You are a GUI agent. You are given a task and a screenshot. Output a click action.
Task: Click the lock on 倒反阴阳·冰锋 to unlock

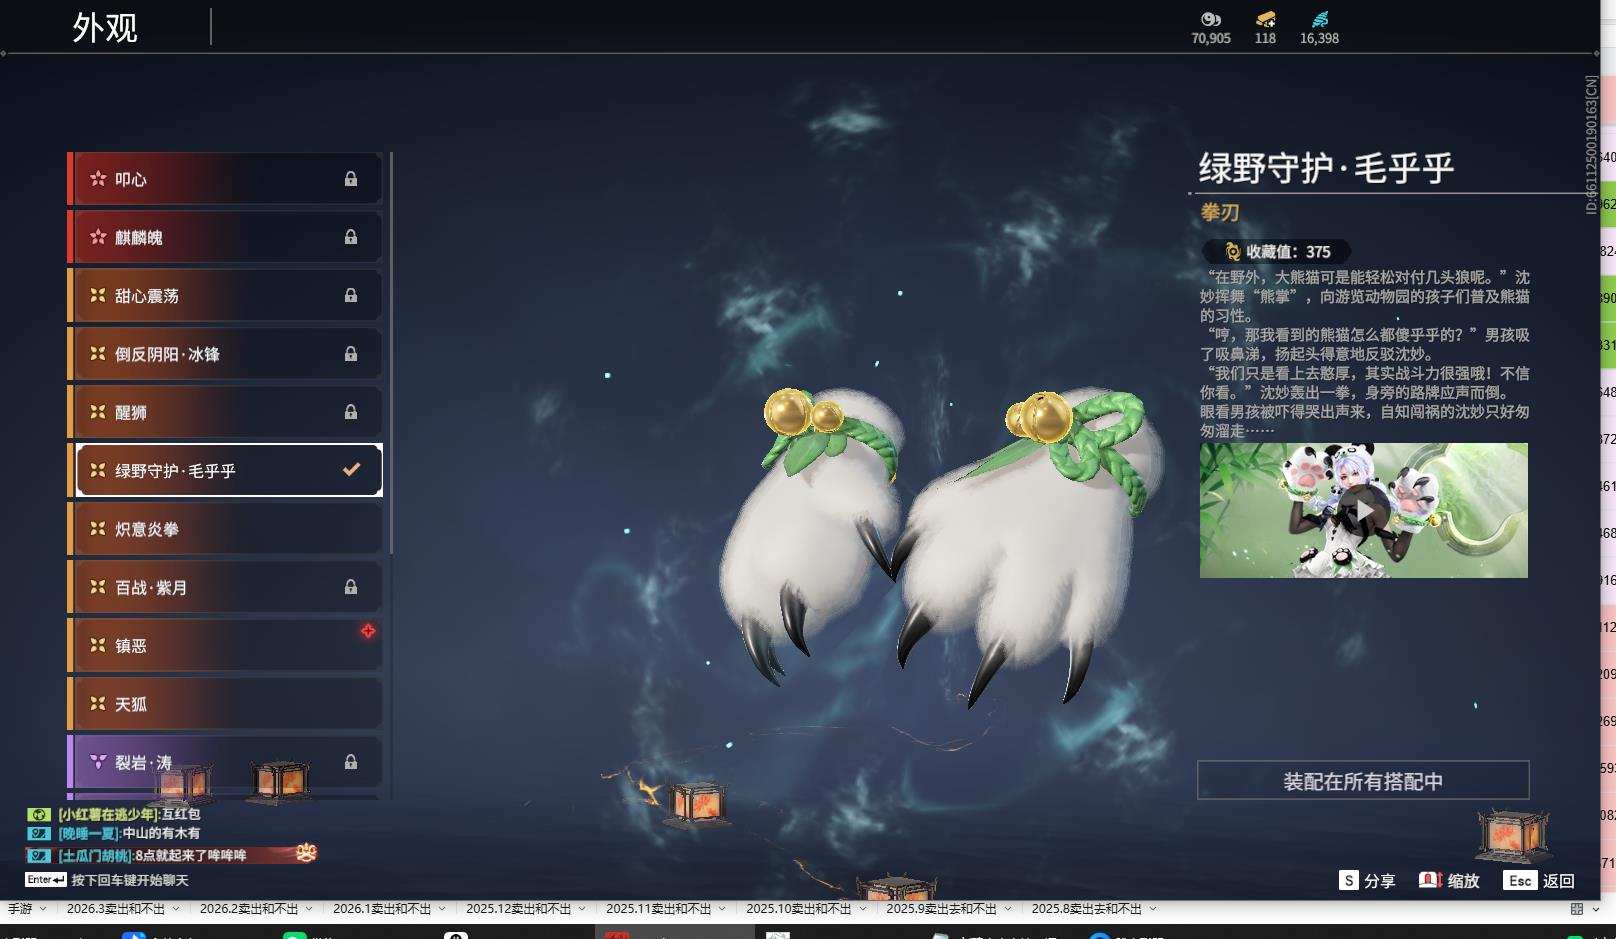point(351,353)
